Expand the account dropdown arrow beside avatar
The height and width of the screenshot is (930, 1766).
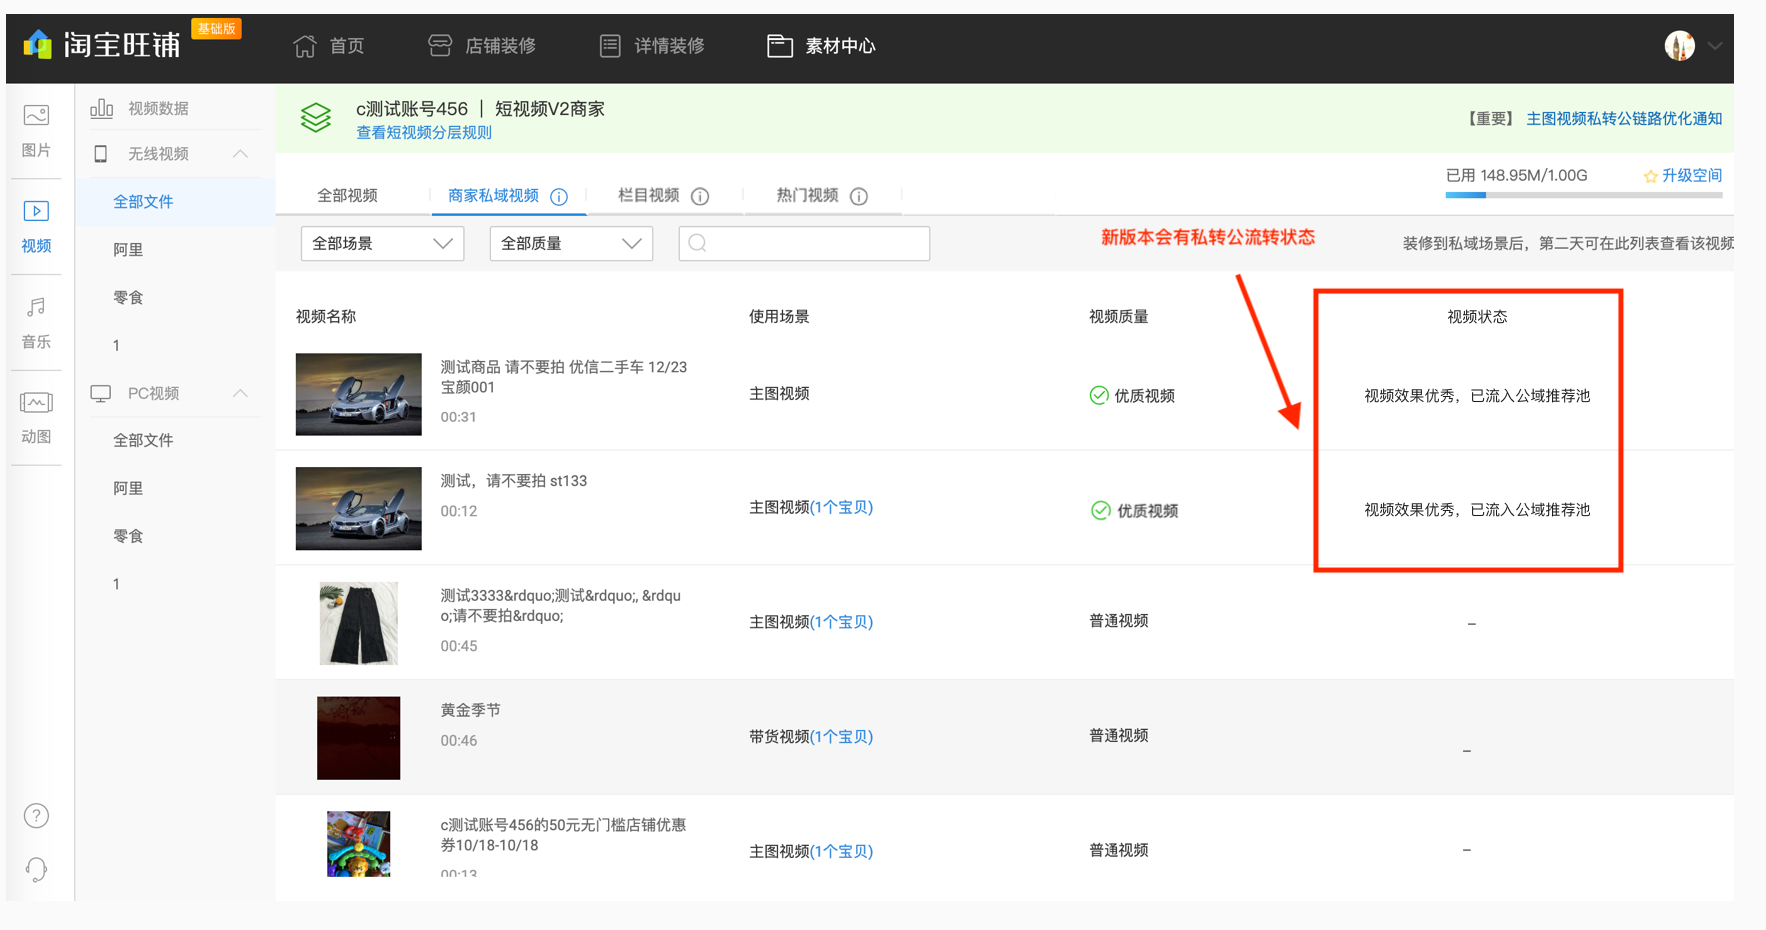pos(1715,46)
